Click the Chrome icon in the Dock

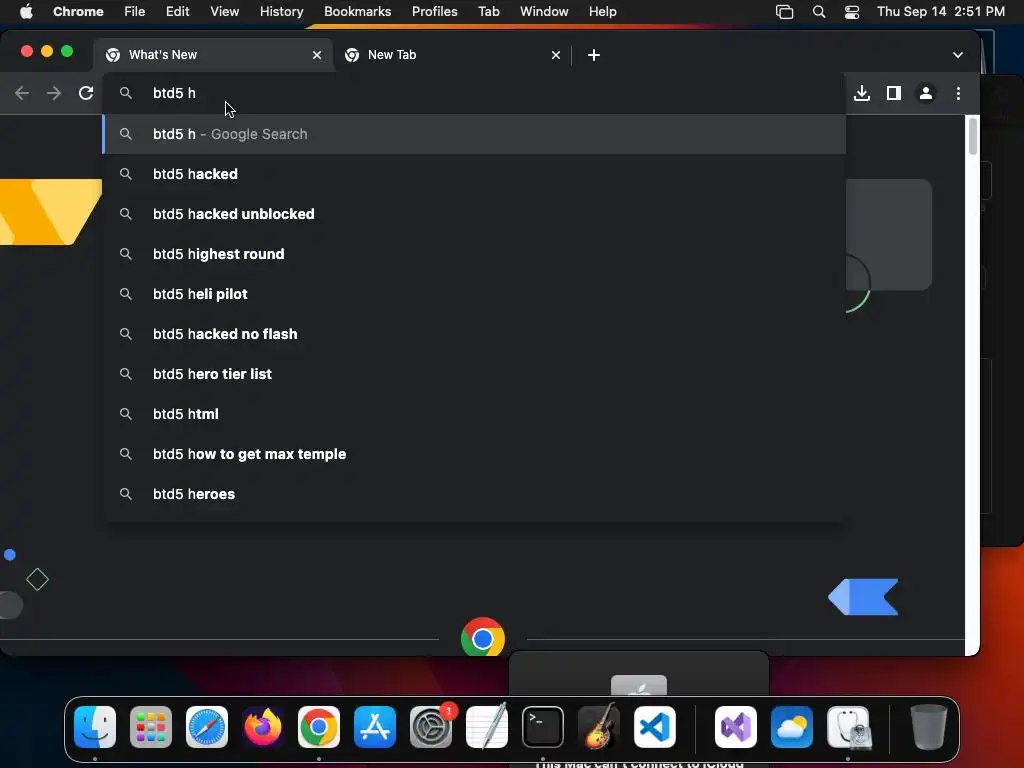point(319,726)
